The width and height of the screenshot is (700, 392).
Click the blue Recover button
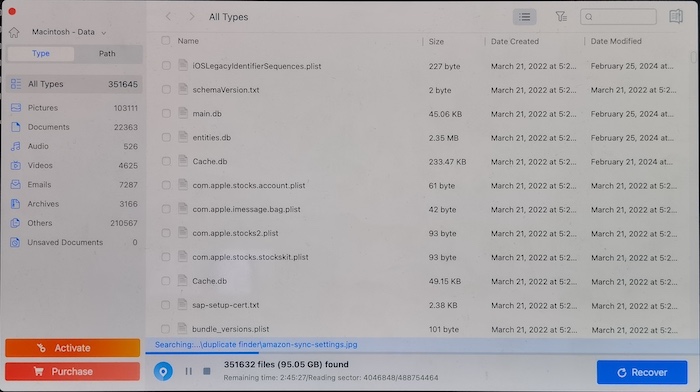point(642,372)
